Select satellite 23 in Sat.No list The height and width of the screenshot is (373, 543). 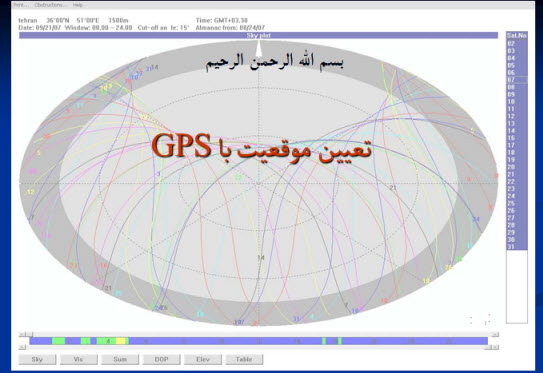point(517,189)
